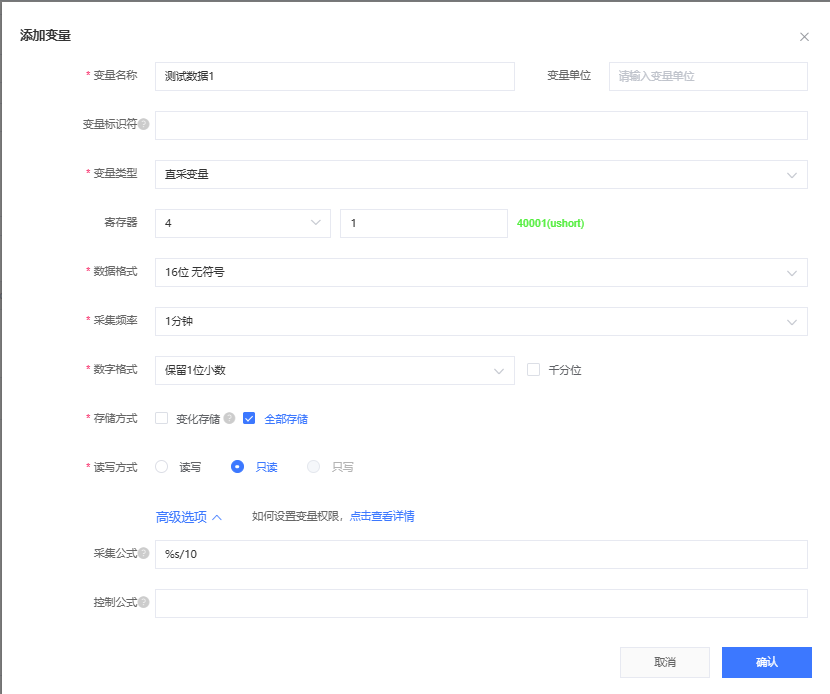Open the 采集频率 dropdown
830x694 pixels.
point(480,321)
